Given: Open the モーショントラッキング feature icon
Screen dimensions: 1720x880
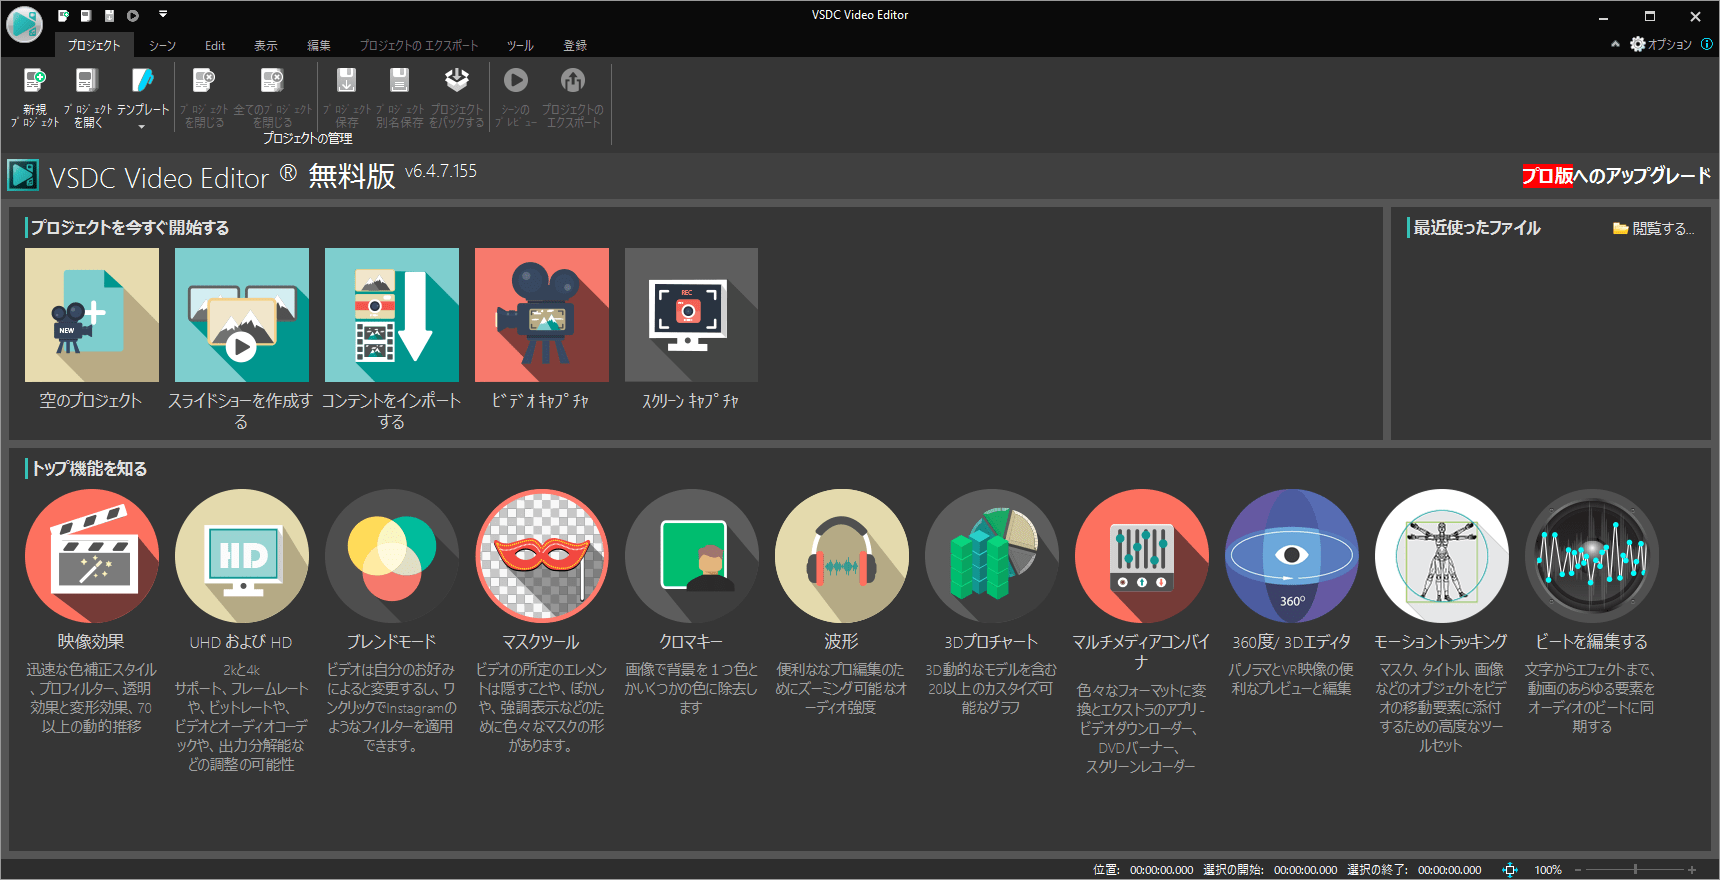Looking at the screenshot, I should click(1442, 556).
